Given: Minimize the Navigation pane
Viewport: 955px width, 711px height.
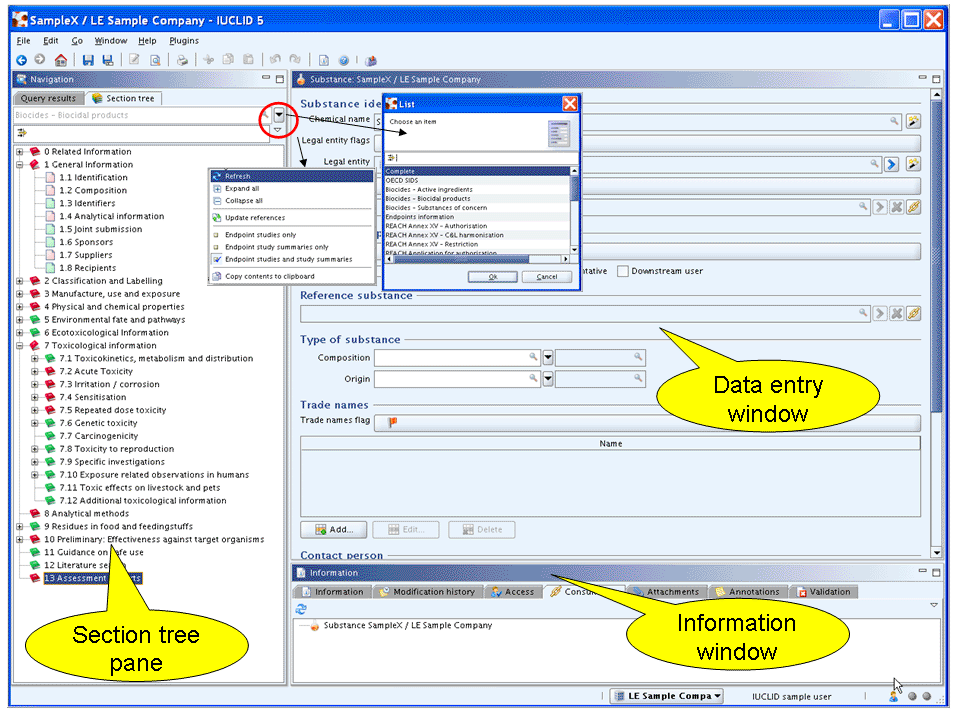Looking at the screenshot, I should point(266,78).
